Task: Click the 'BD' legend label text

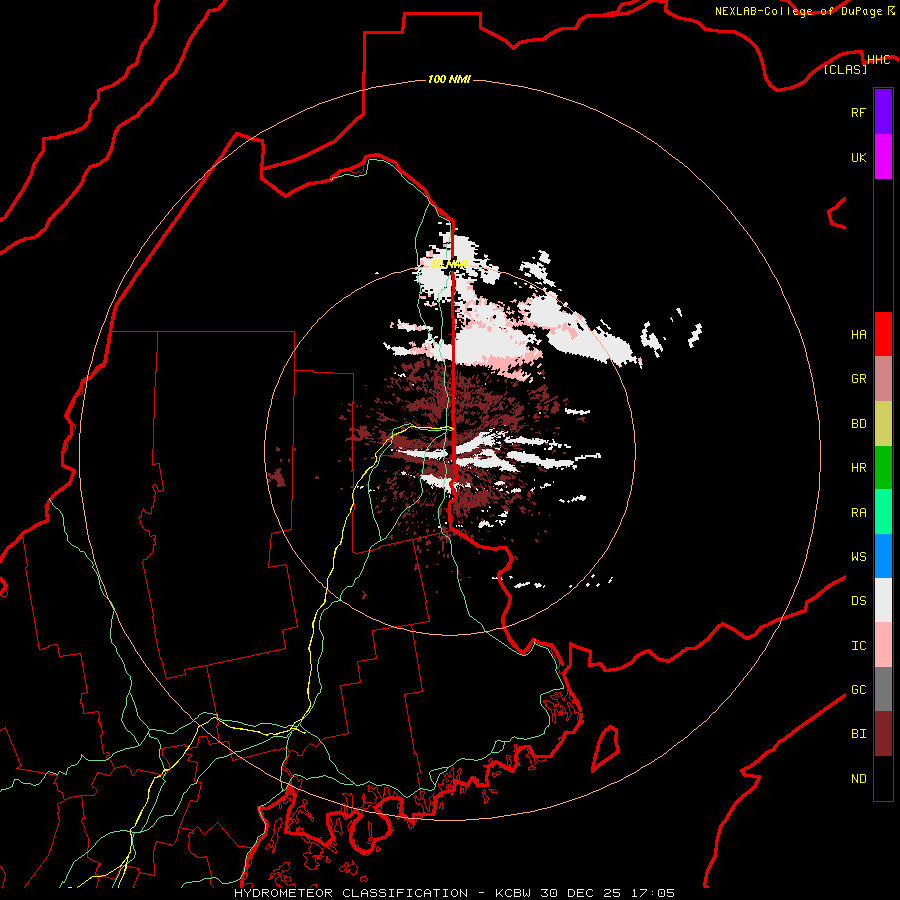Action: [x=858, y=424]
